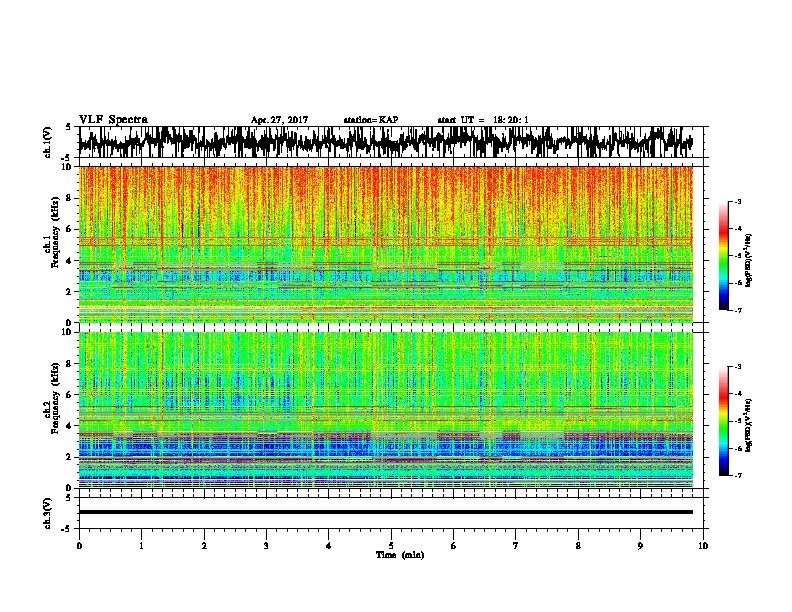
Task: Click the 'VLF Spectra' plot title
Action: [113, 120]
